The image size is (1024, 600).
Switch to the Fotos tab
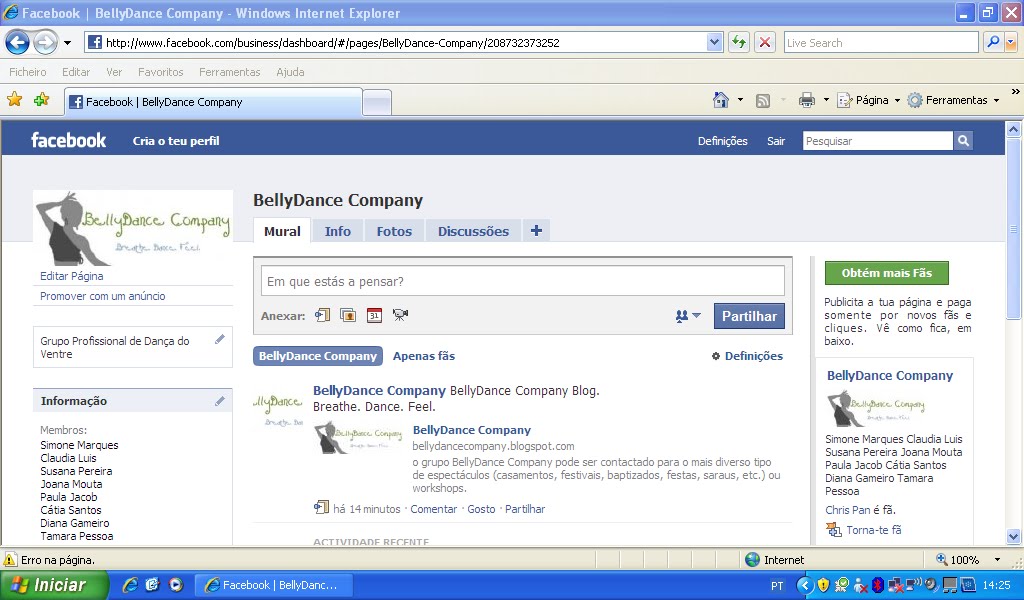click(394, 231)
